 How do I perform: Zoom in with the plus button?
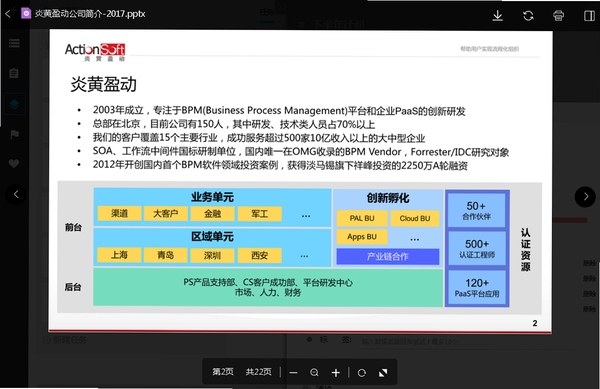coord(336,373)
